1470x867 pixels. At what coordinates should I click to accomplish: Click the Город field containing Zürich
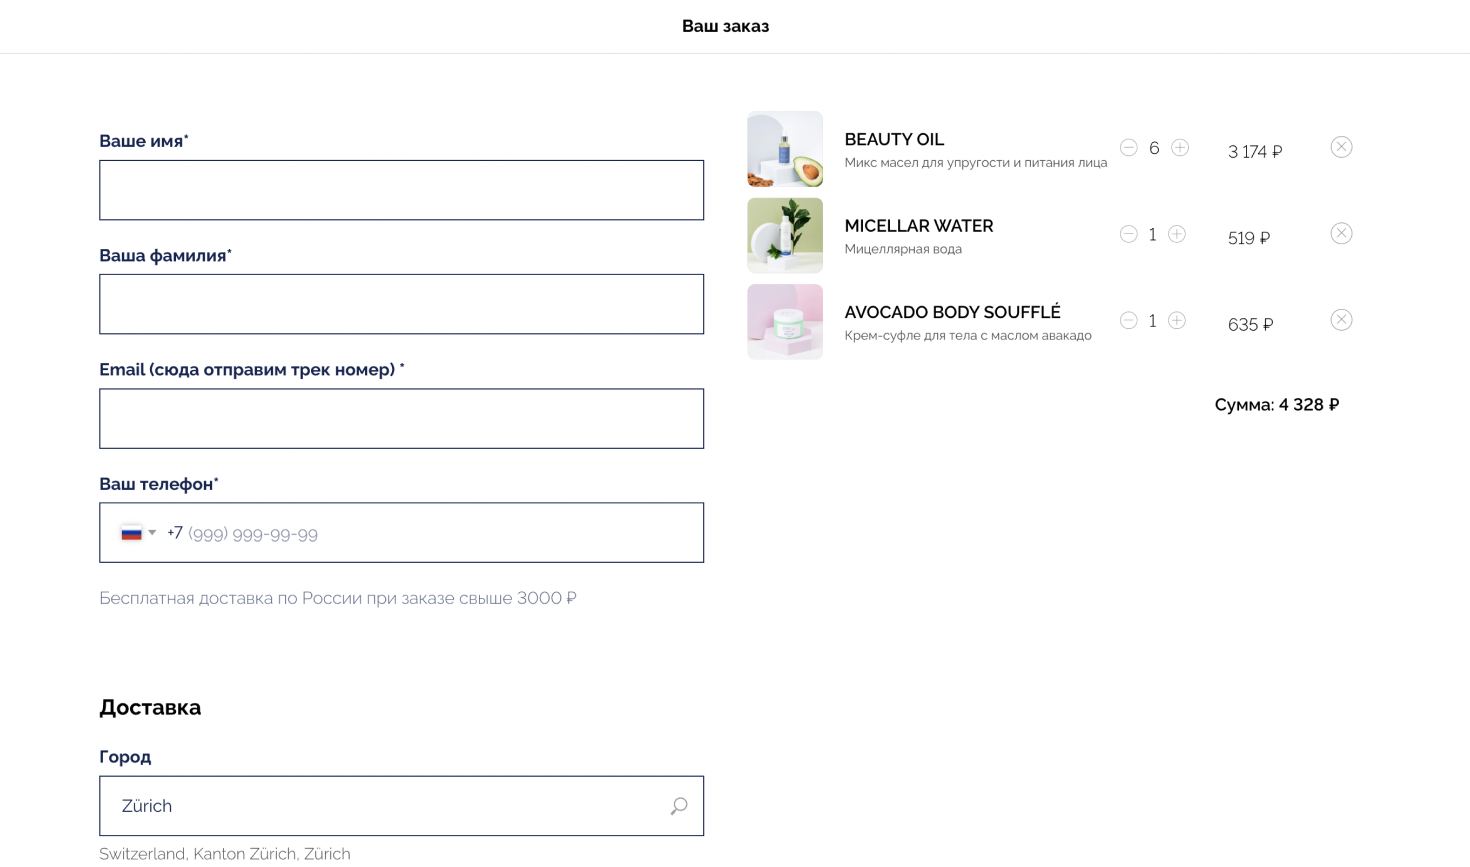401,806
